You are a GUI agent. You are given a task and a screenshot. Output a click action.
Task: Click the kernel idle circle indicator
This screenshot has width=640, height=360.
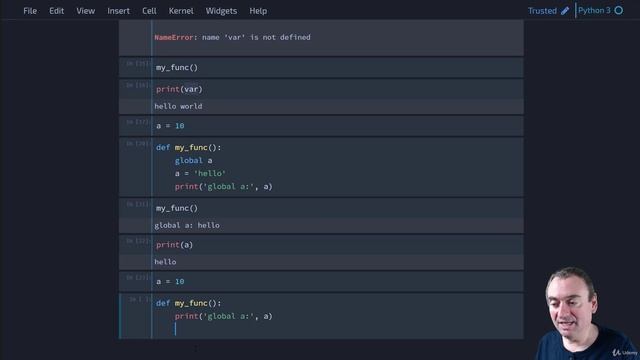click(x=619, y=11)
